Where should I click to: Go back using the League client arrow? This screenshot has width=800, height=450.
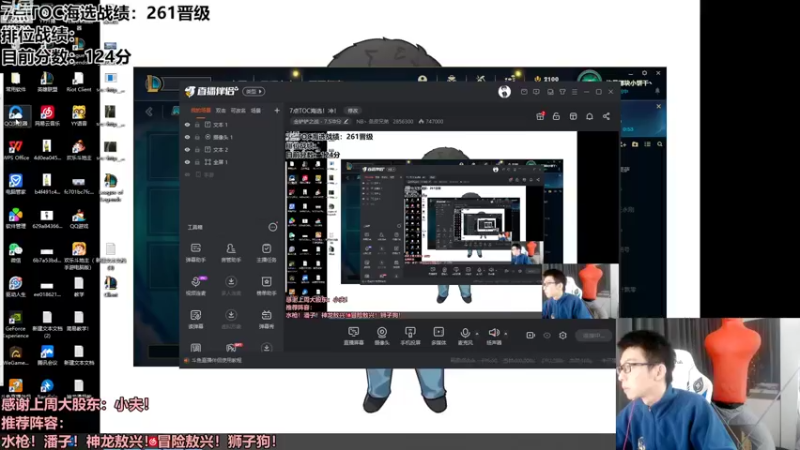pyautogui.click(x=149, y=111)
